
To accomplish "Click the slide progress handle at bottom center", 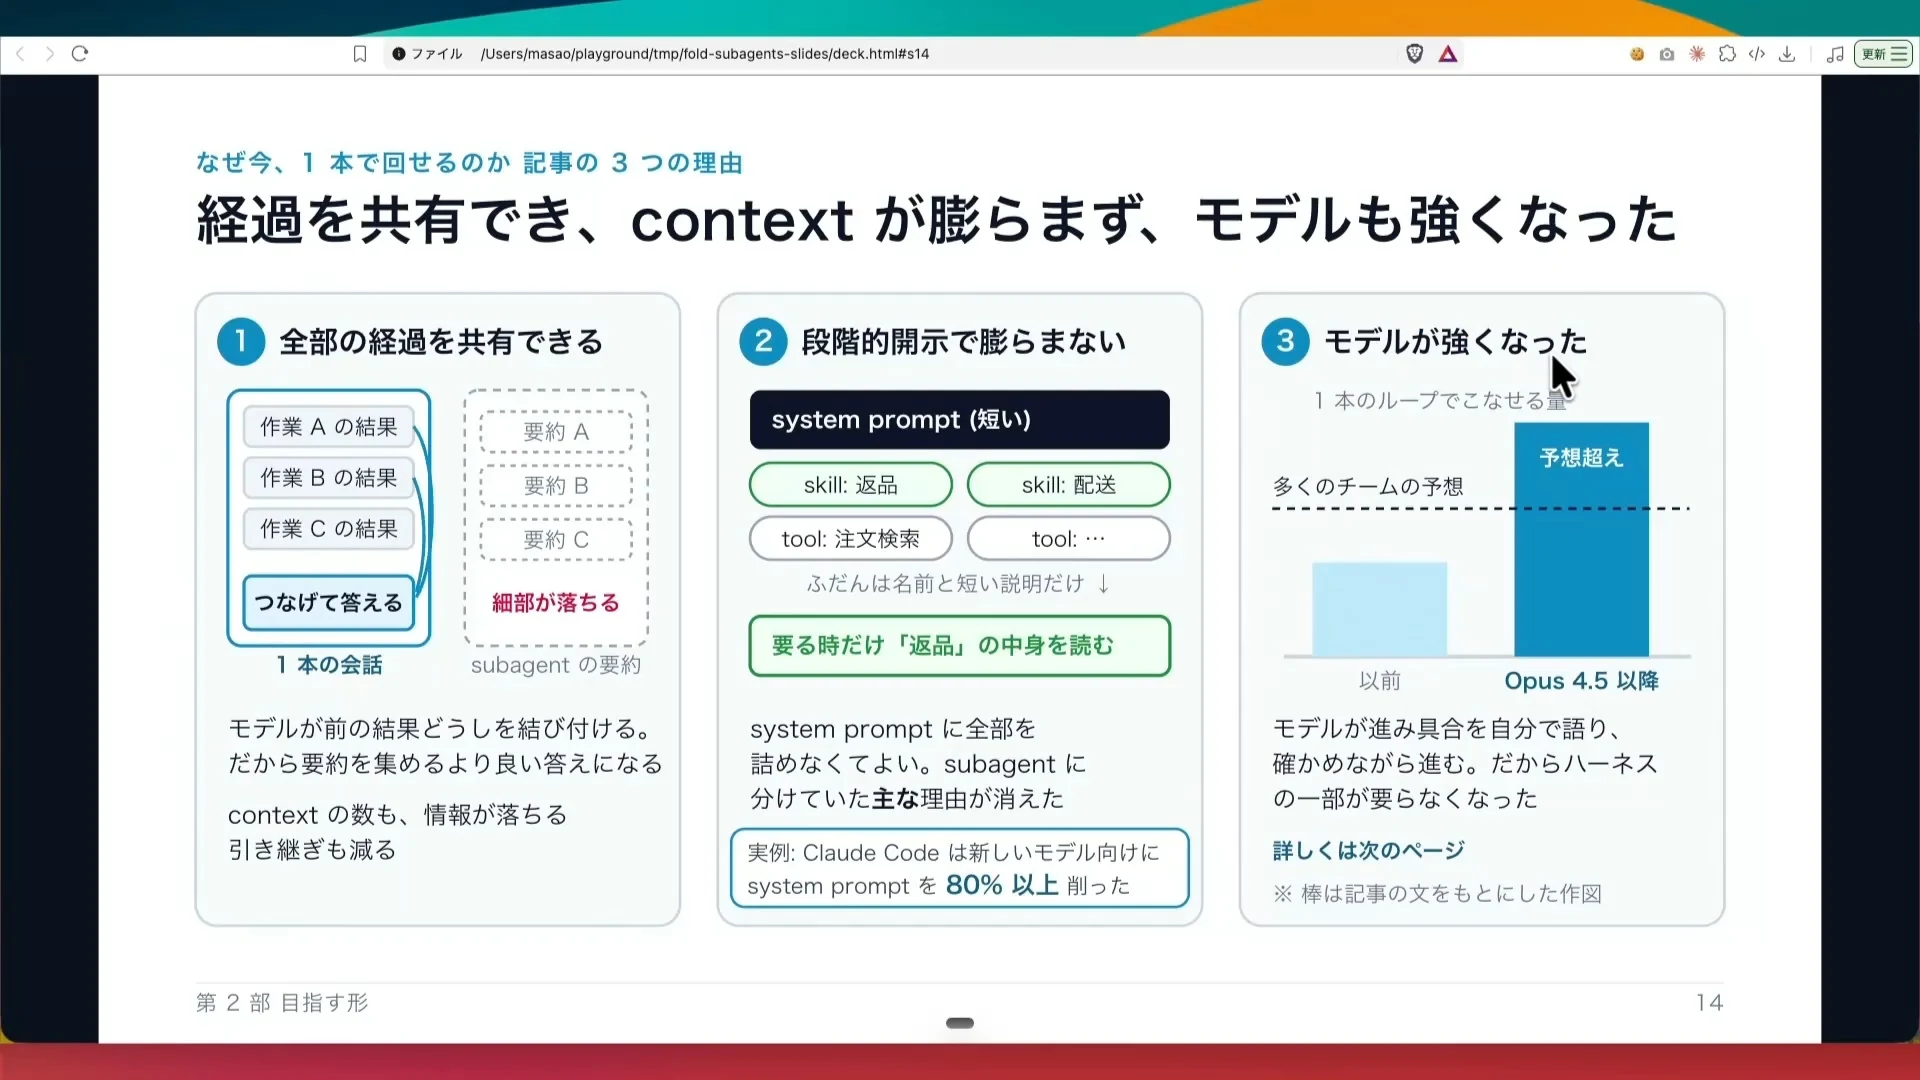I will tap(960, 1023).
